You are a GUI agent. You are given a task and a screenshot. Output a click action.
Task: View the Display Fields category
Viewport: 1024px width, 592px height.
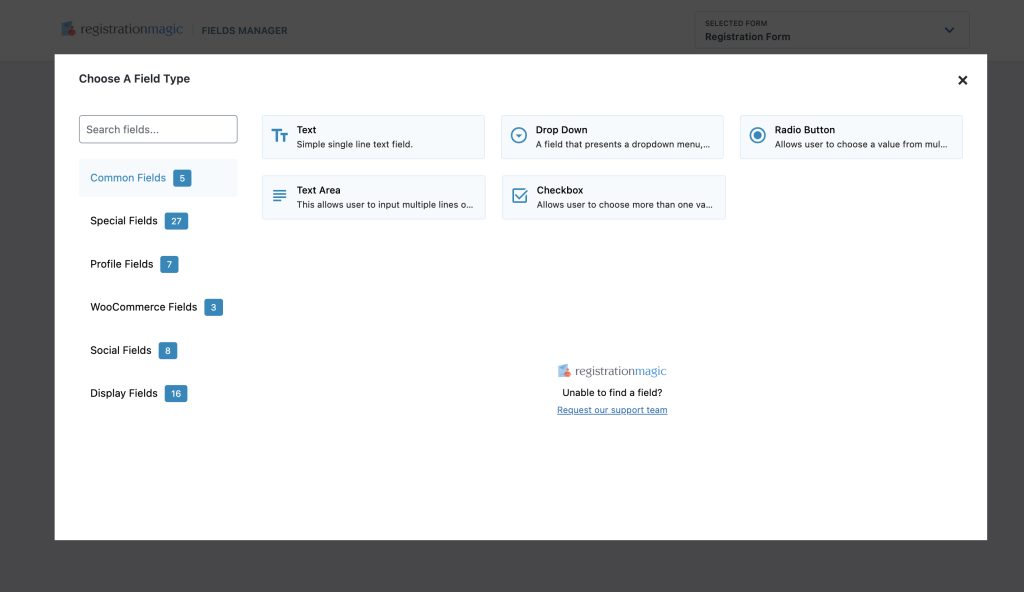pyautogui.click(x=124, y=393)
